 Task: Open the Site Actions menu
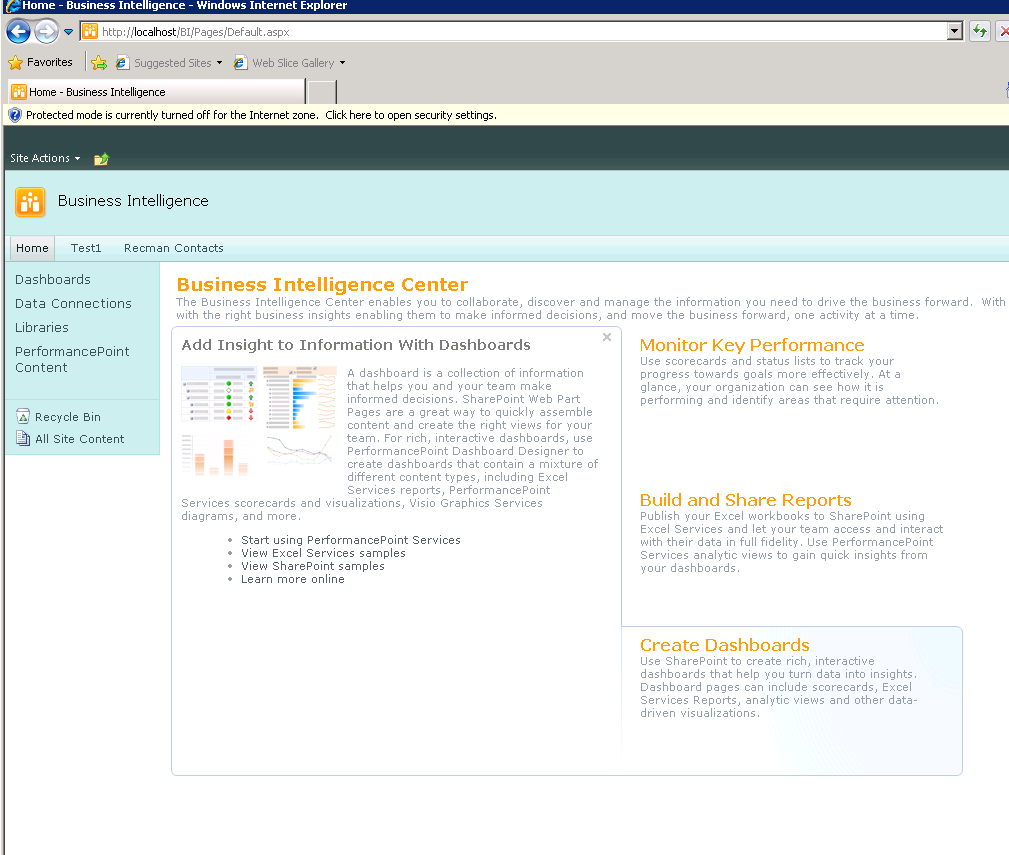[45, 158]
